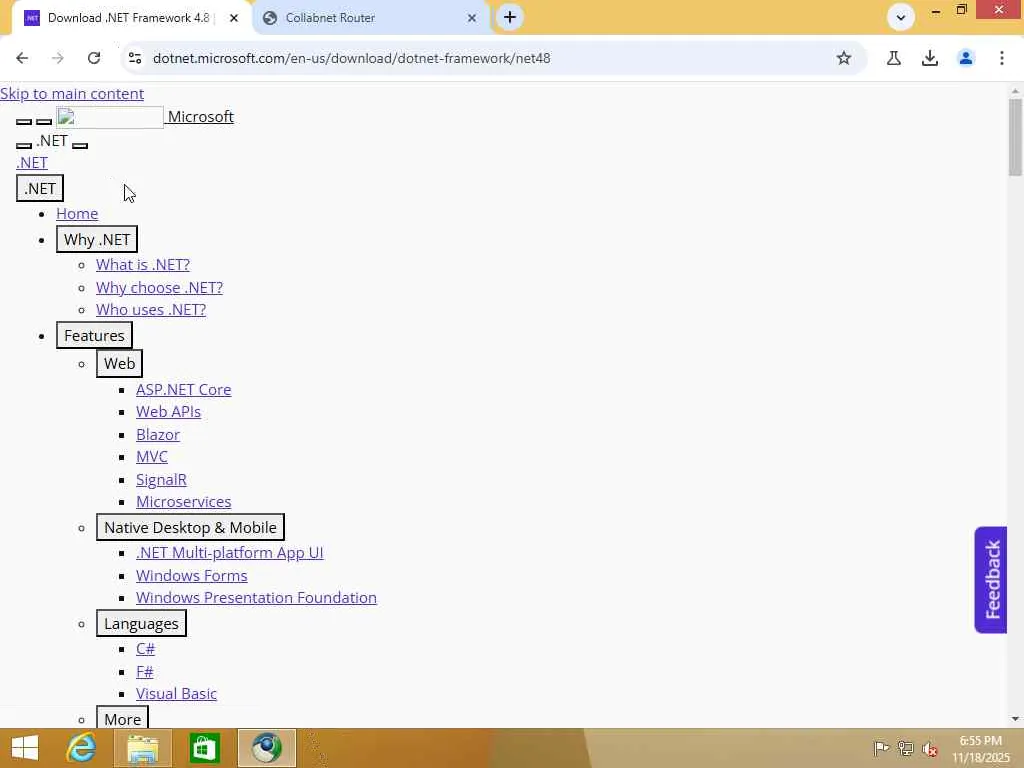1024x768 pixels.
Task: Open File Explorer from taskbar
Action: [x=142, y=748]
